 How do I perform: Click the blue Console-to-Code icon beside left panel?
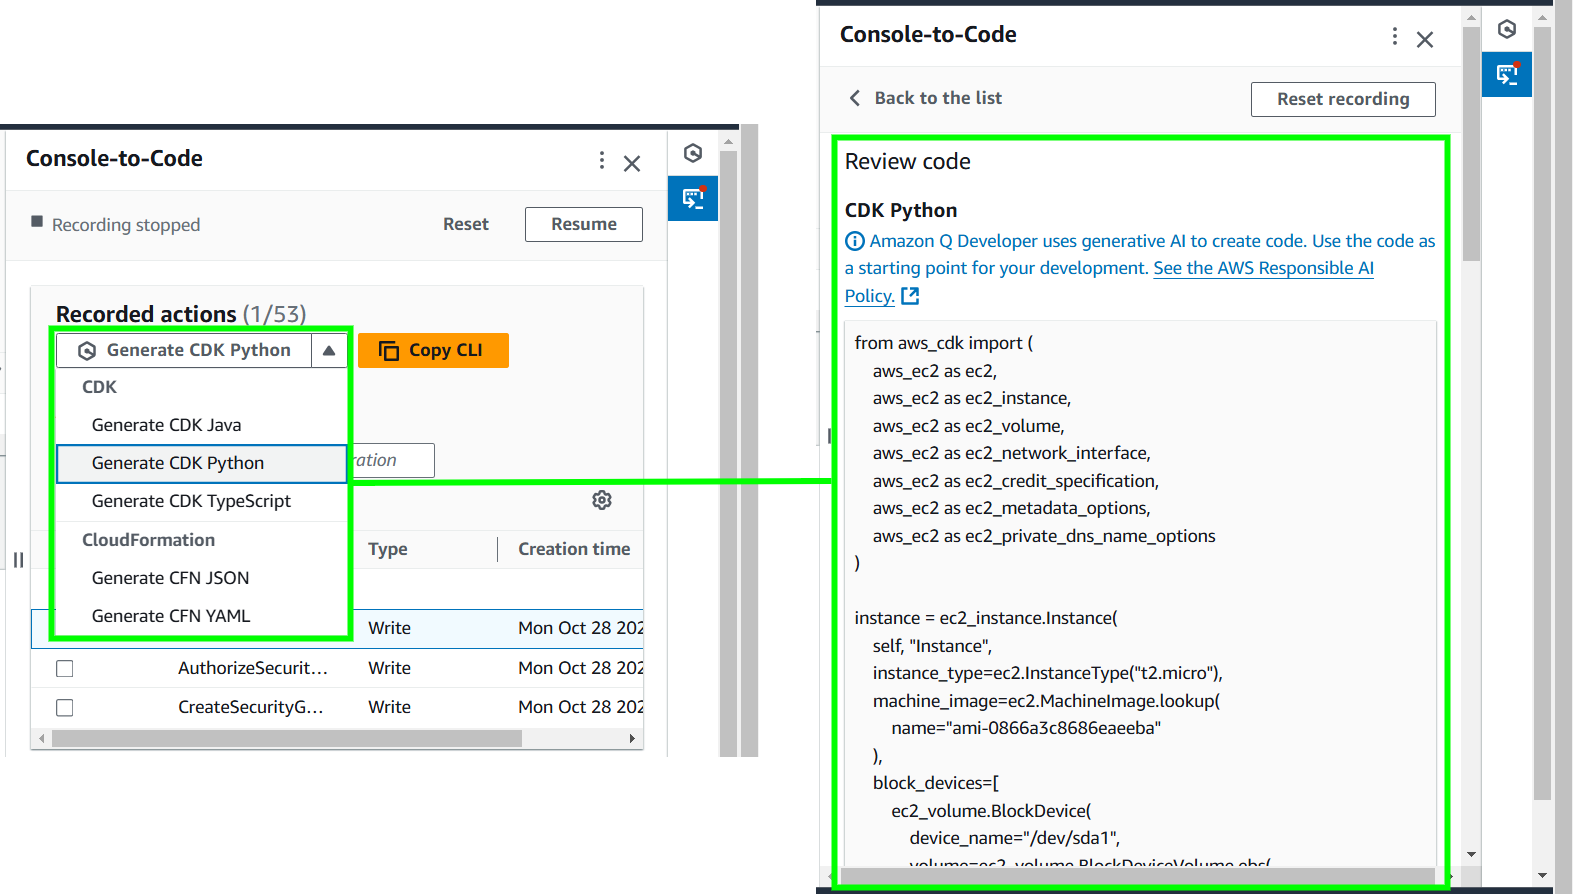(x=693, y=198)
